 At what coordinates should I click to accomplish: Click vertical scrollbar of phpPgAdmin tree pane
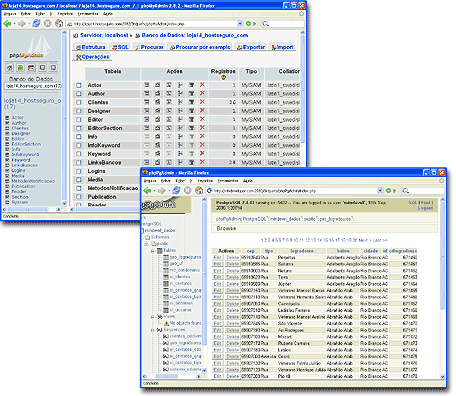click(204, 285)
